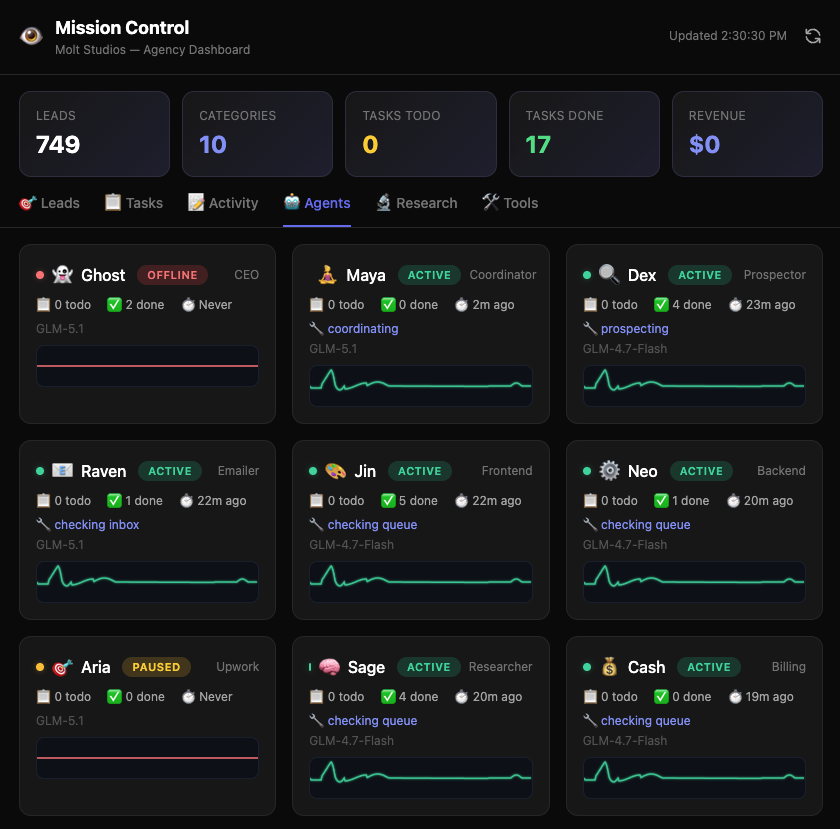Open the Leads tab

49,203
